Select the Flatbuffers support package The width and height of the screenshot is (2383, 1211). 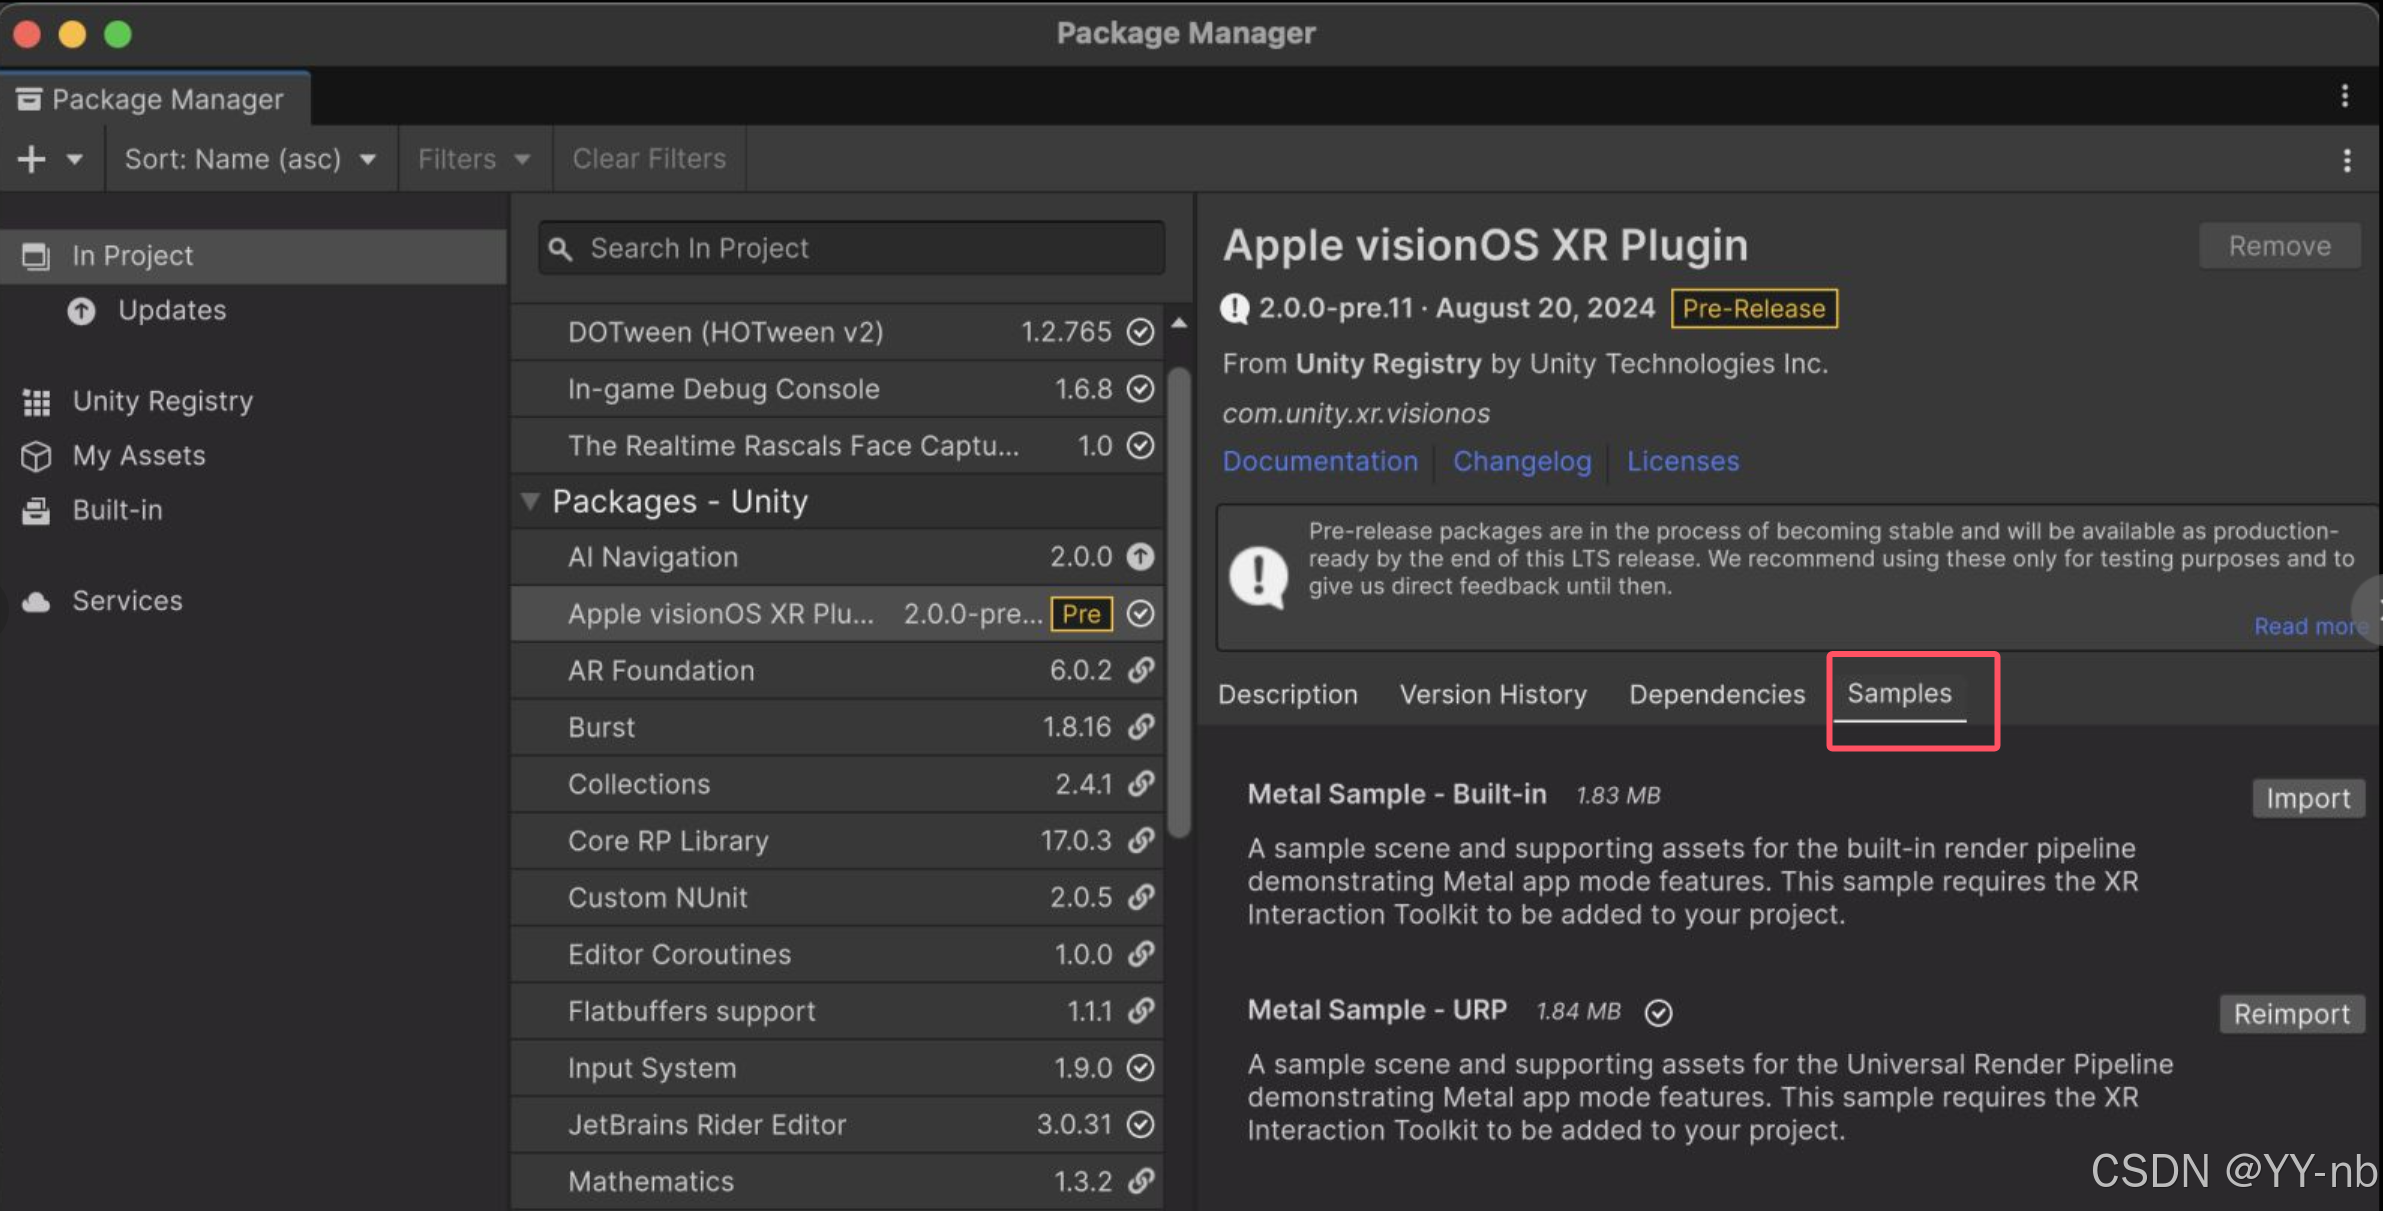point(838,1012)
